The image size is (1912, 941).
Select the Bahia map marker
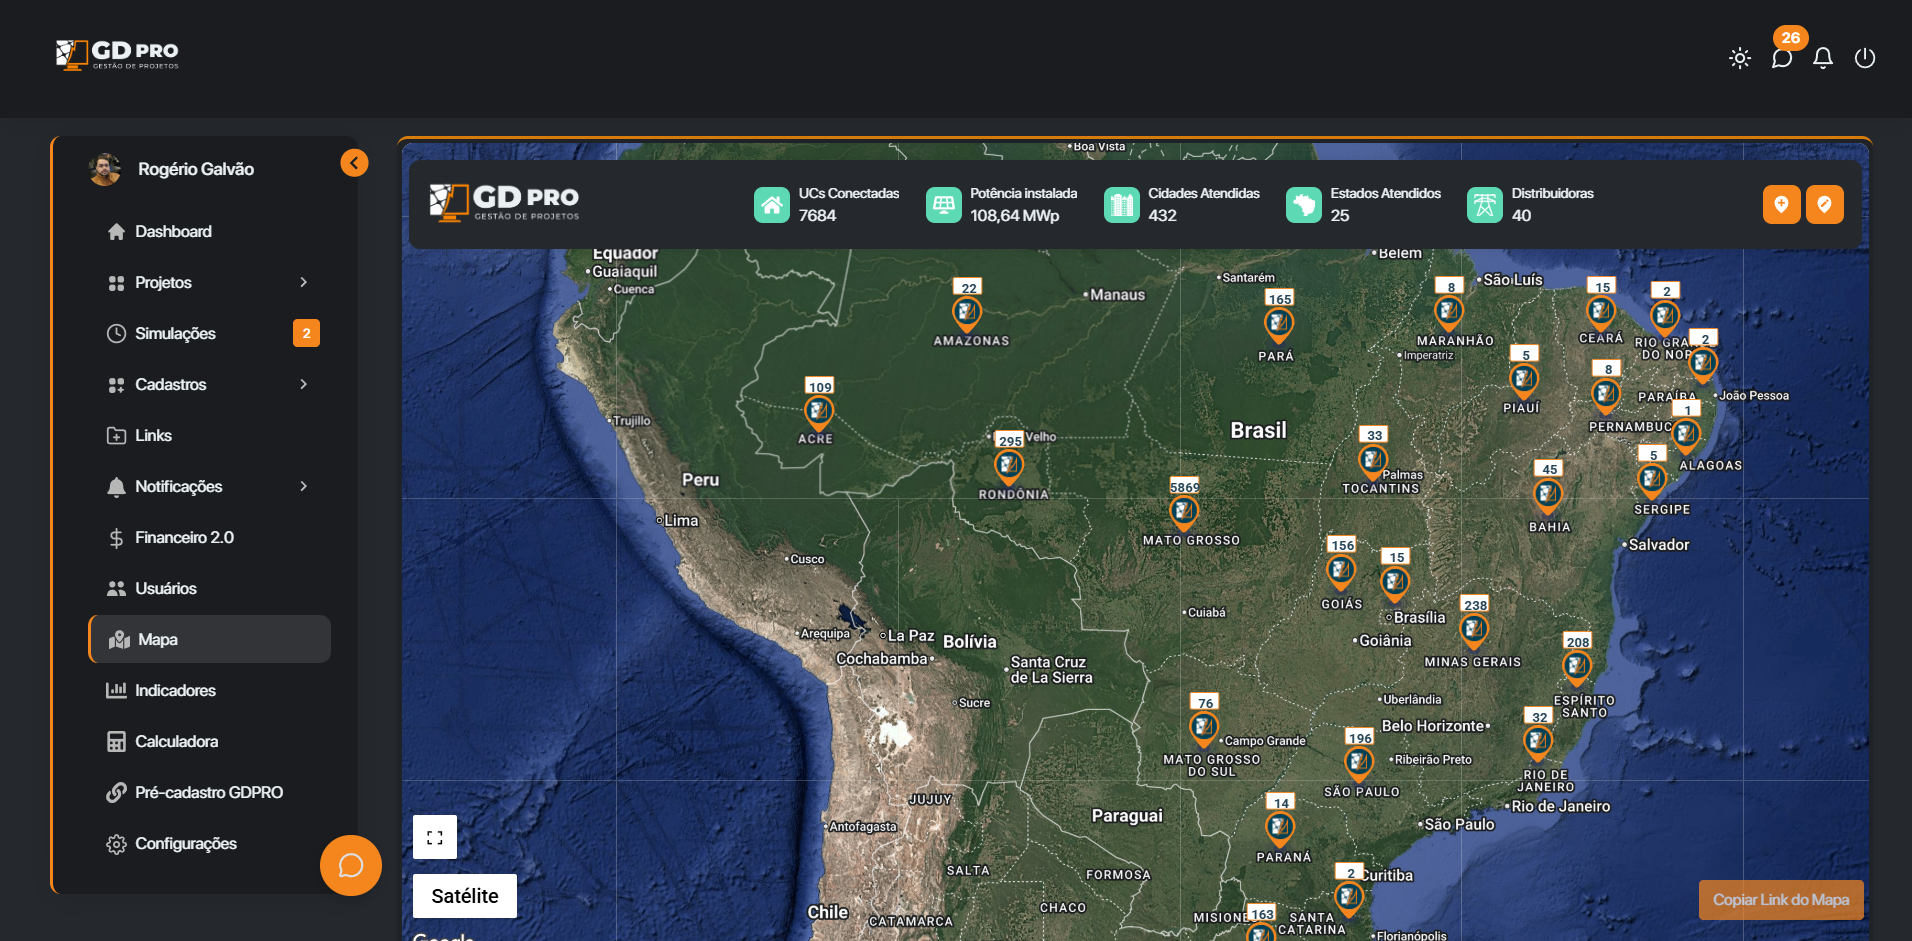[1548, 494]
